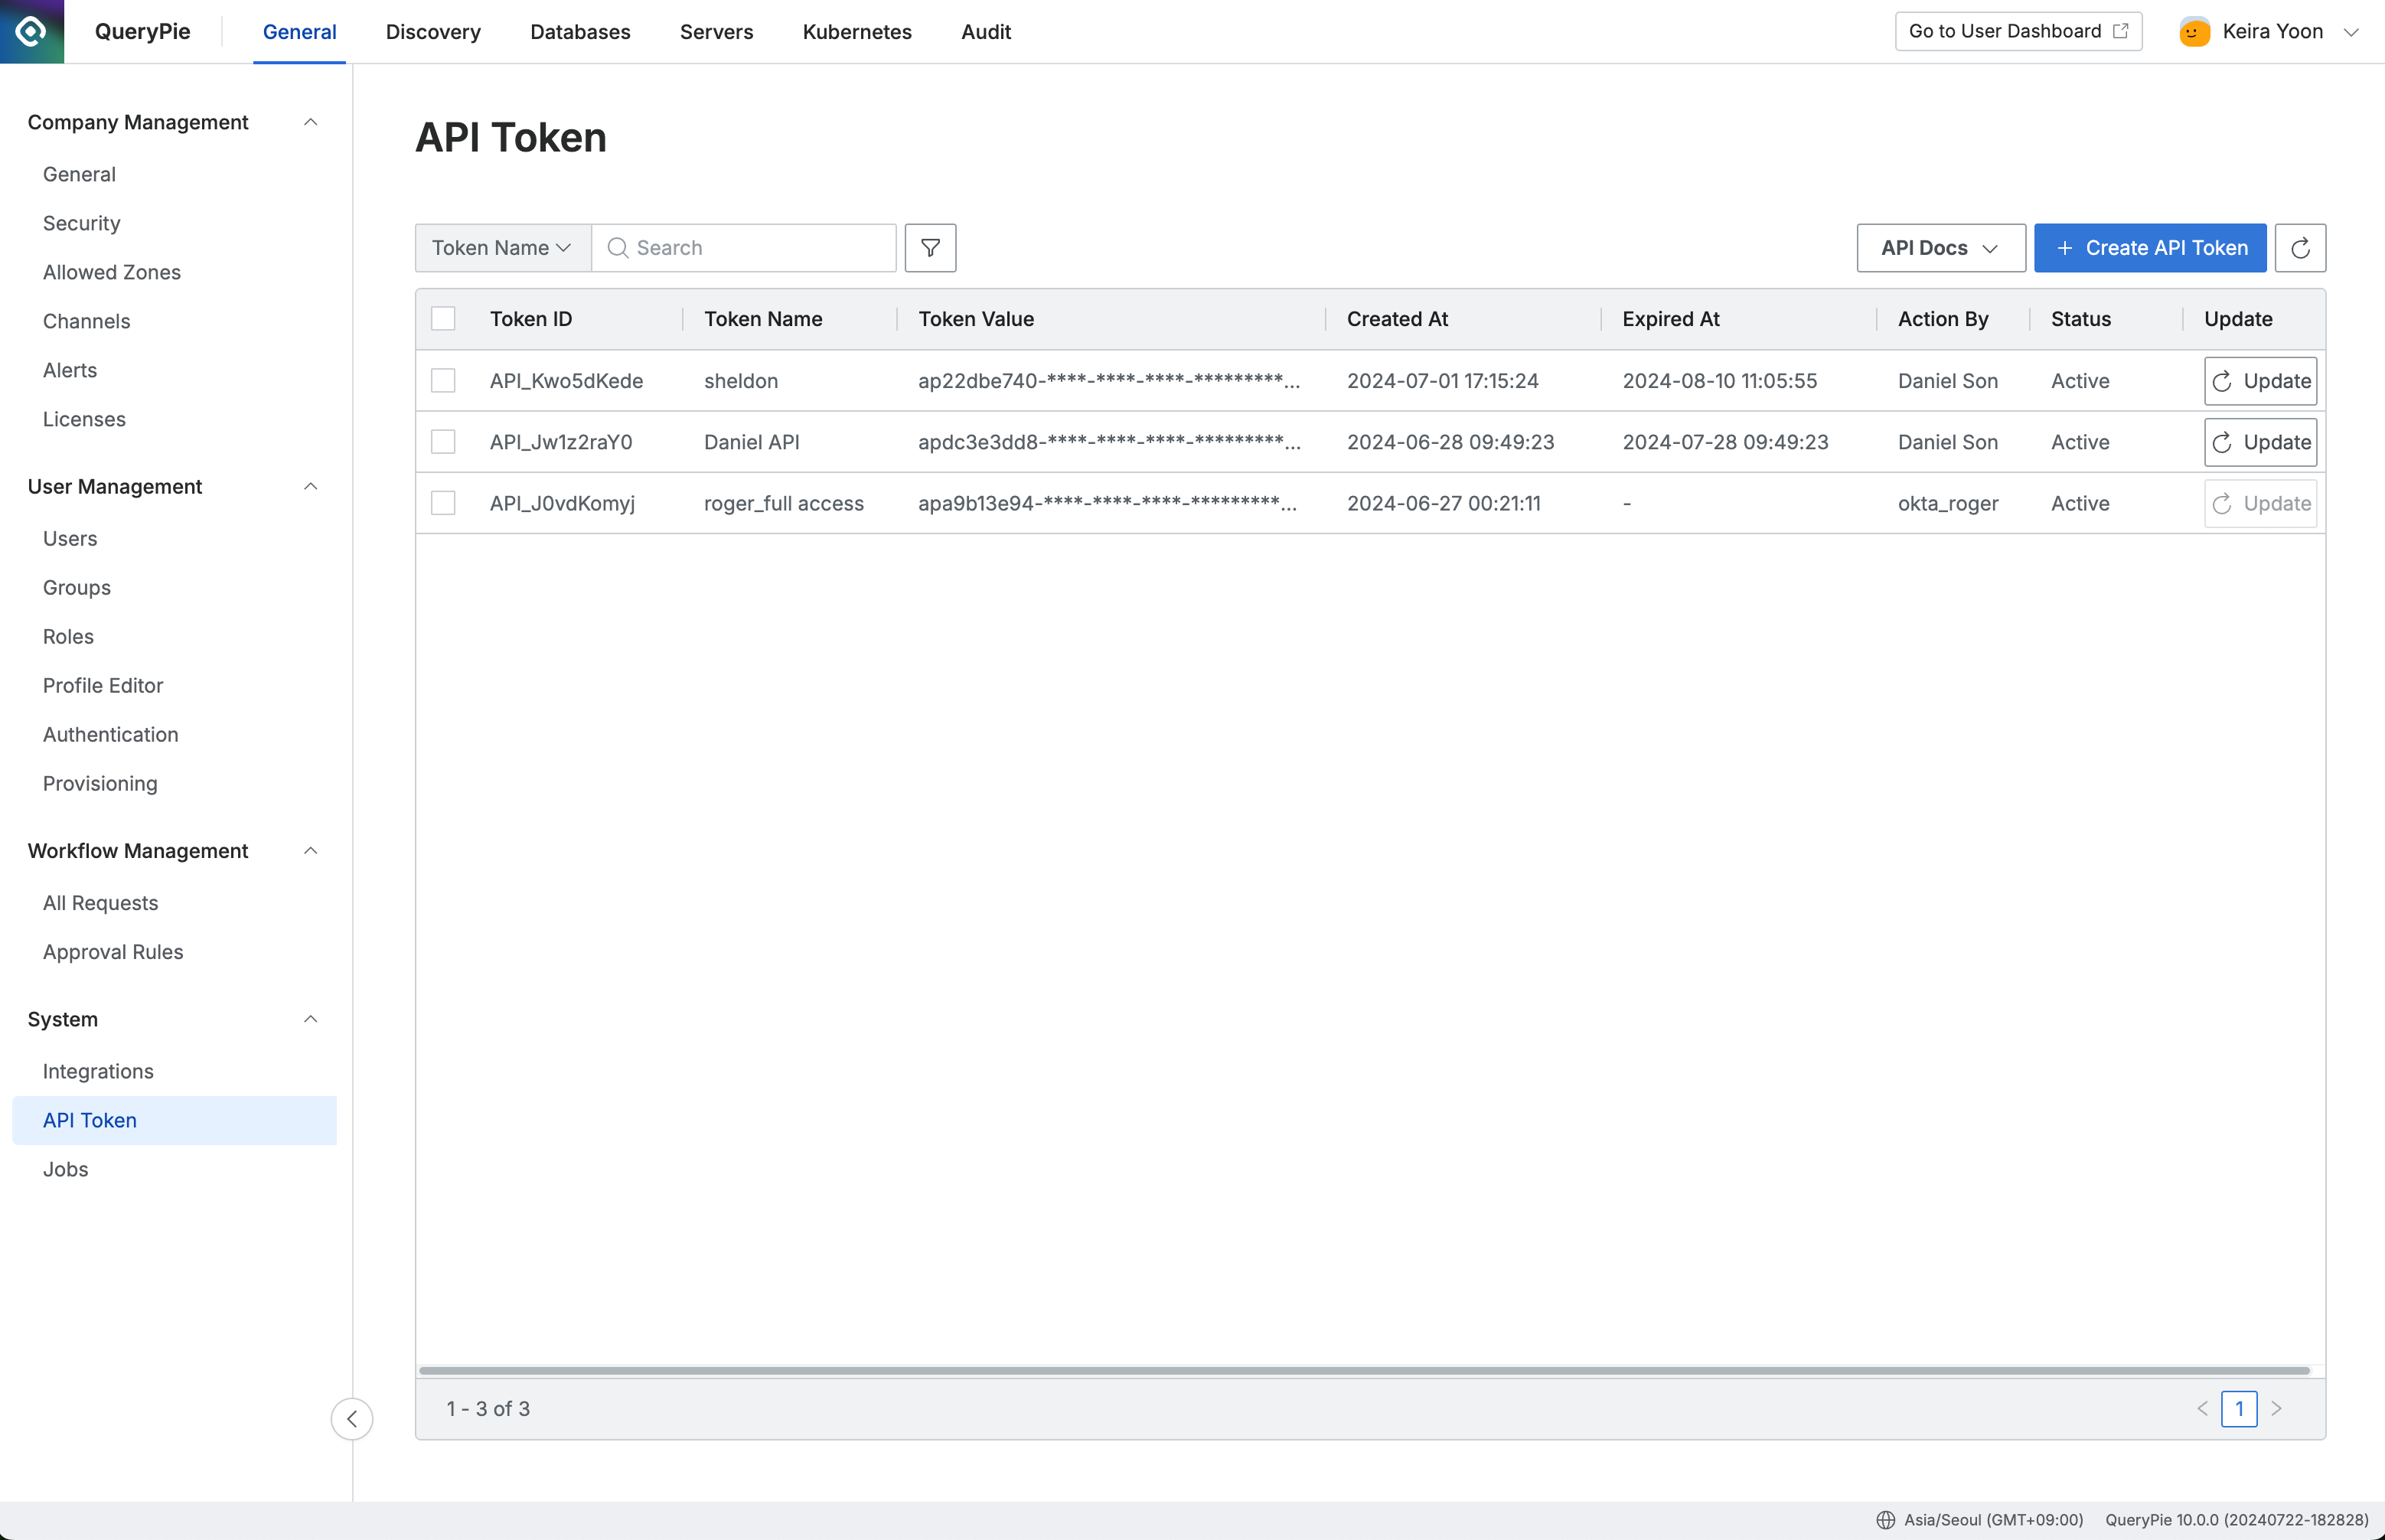Open the filter options via funnel icon

[930, 247]
